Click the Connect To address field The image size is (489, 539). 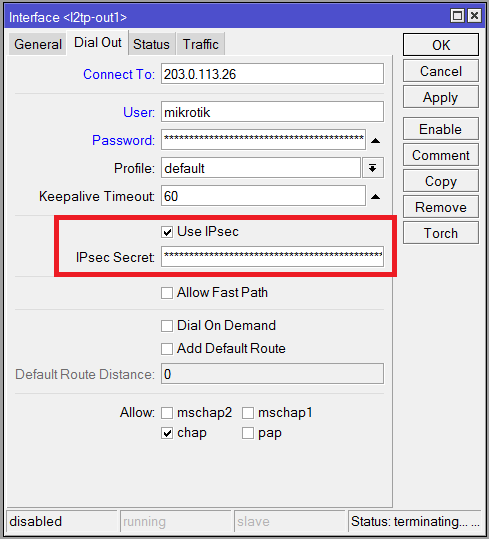click(272, 74)
